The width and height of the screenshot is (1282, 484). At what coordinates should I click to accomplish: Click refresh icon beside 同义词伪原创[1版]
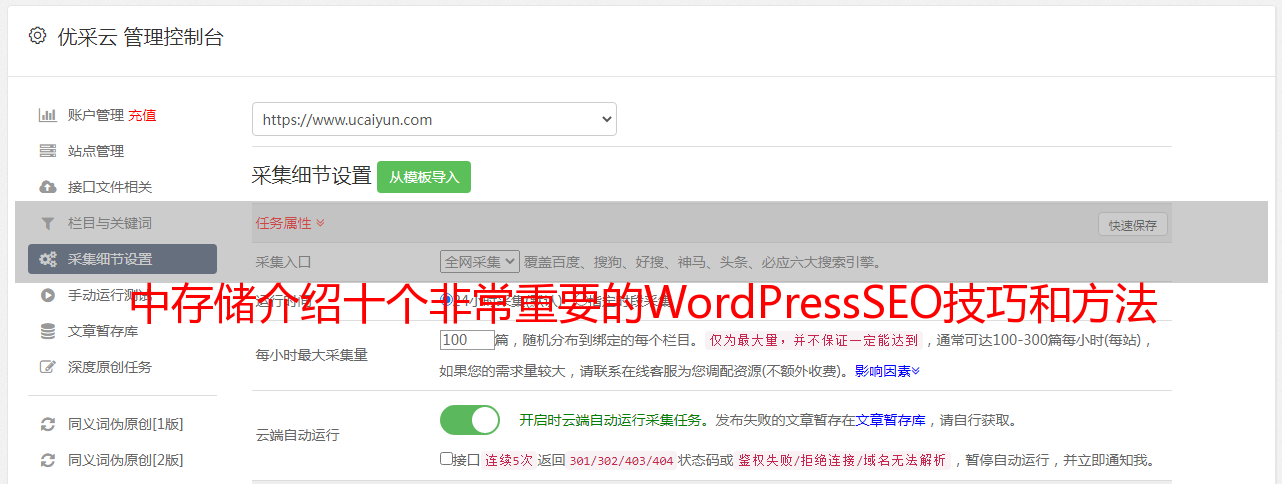47,424
